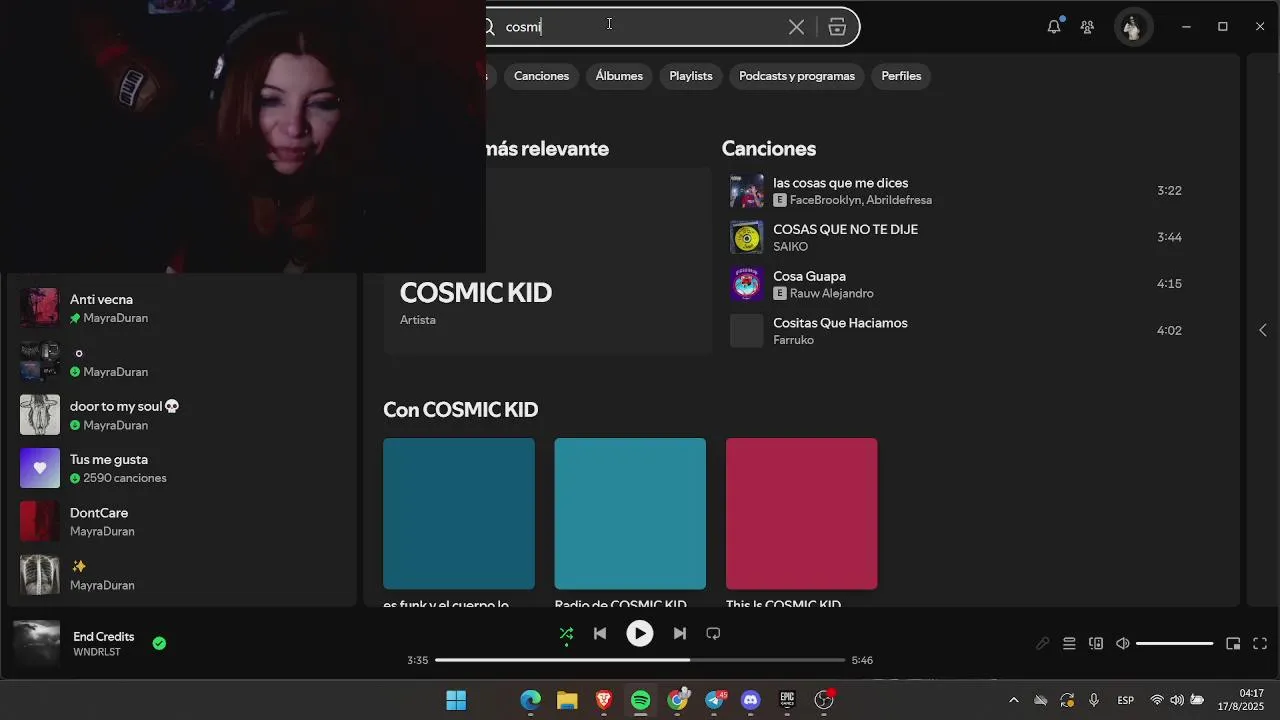Mute audio with the speaker icon

coord(1122,644)
